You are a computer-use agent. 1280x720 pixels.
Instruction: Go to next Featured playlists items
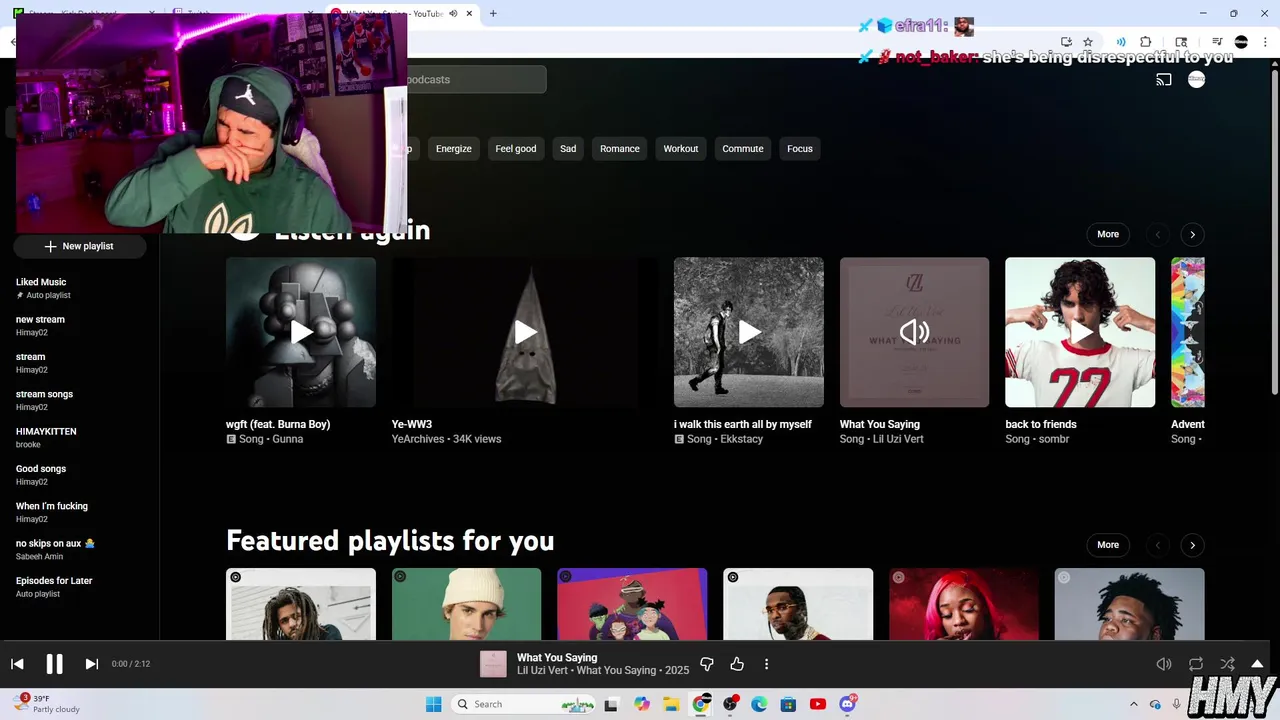pyautogui.click(x=1192, y=545)
